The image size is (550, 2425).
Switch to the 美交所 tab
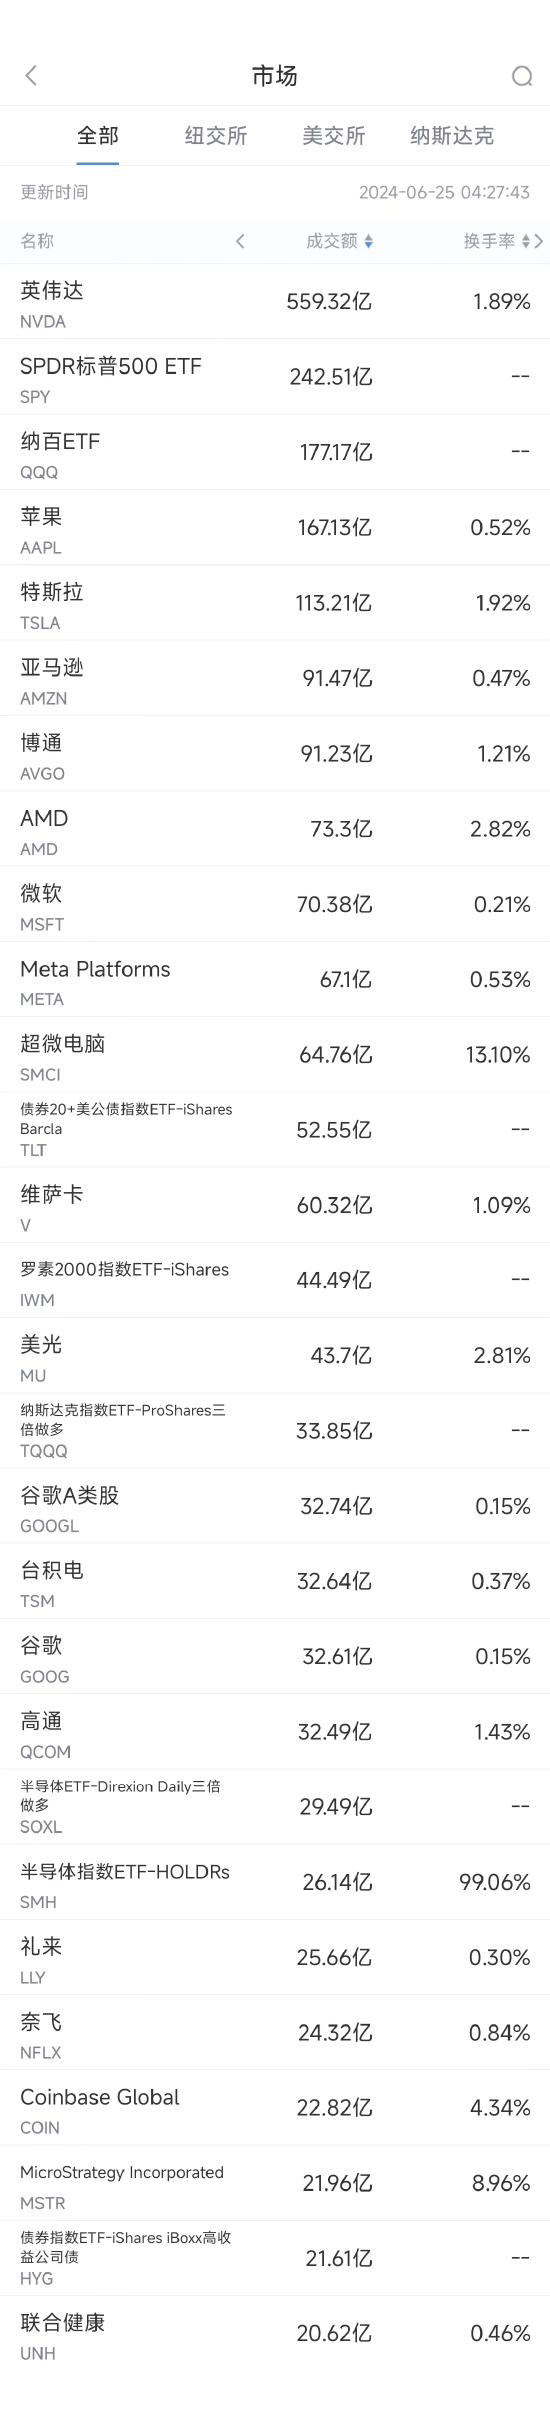pos(334,136)
